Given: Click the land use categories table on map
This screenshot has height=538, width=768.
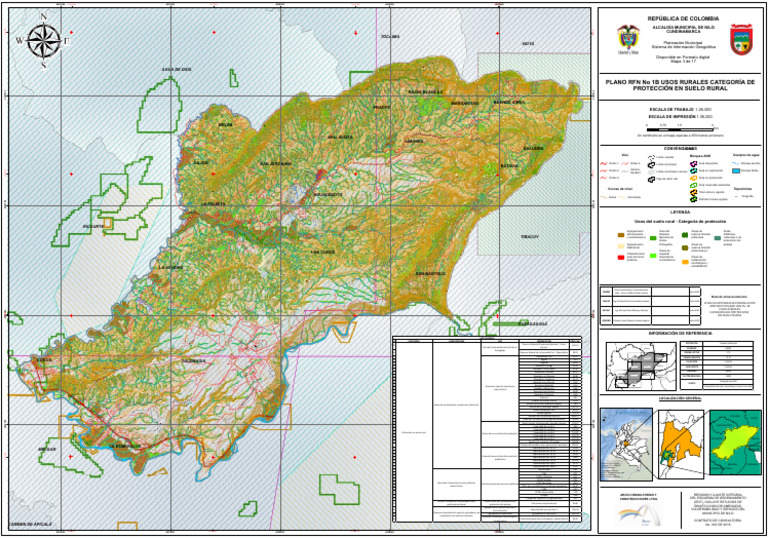Looking at the screenshot, I should 487,429.
